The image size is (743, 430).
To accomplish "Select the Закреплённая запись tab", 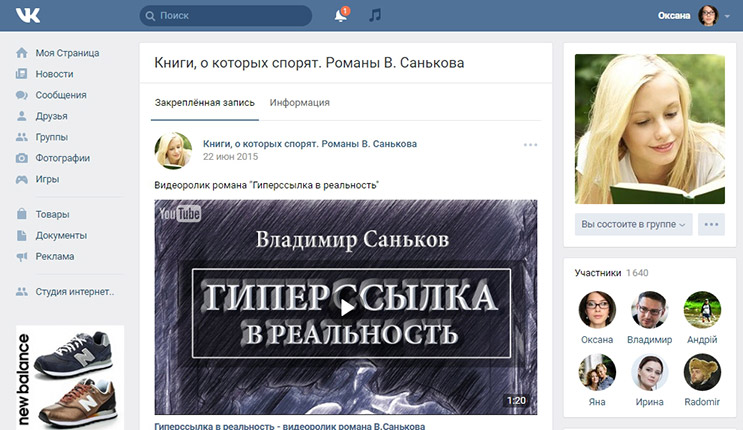I will [204, 103].
